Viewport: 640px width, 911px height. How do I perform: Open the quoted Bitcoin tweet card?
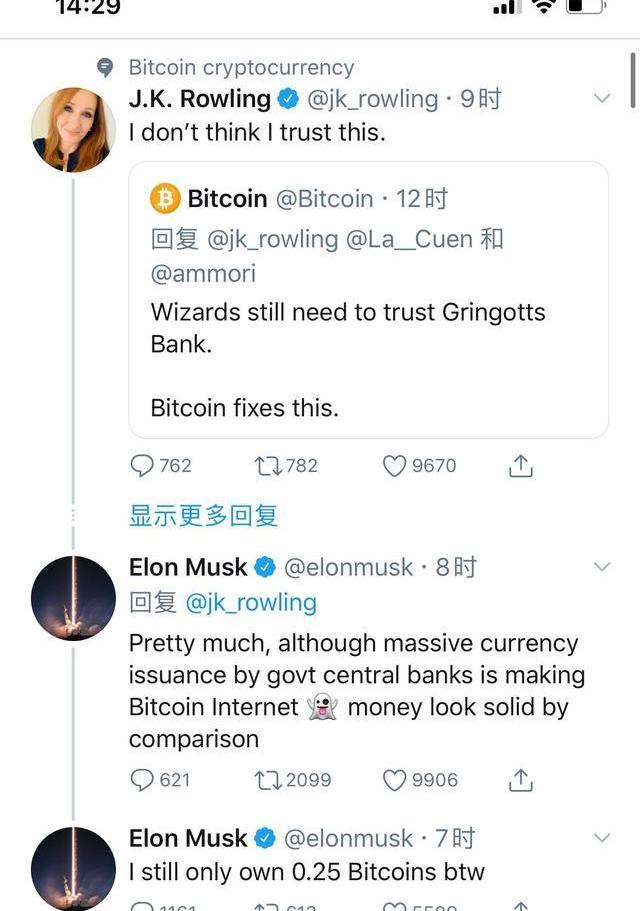click(x=368, y=300)
